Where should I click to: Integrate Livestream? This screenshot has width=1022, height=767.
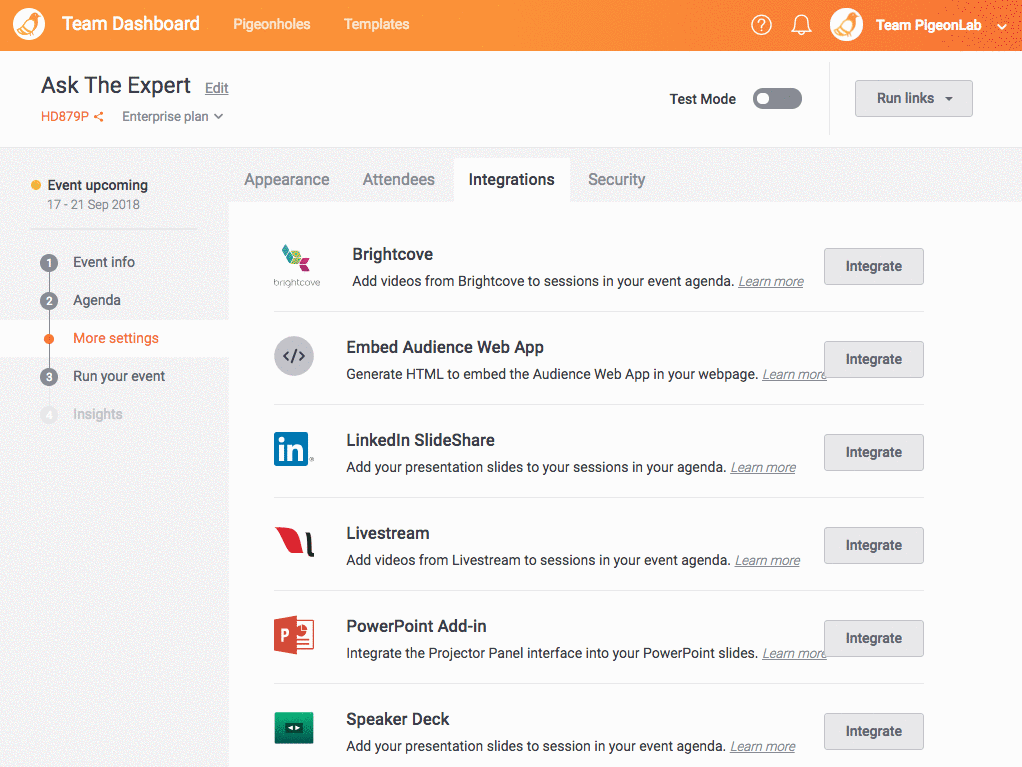(x=873, y=545)
